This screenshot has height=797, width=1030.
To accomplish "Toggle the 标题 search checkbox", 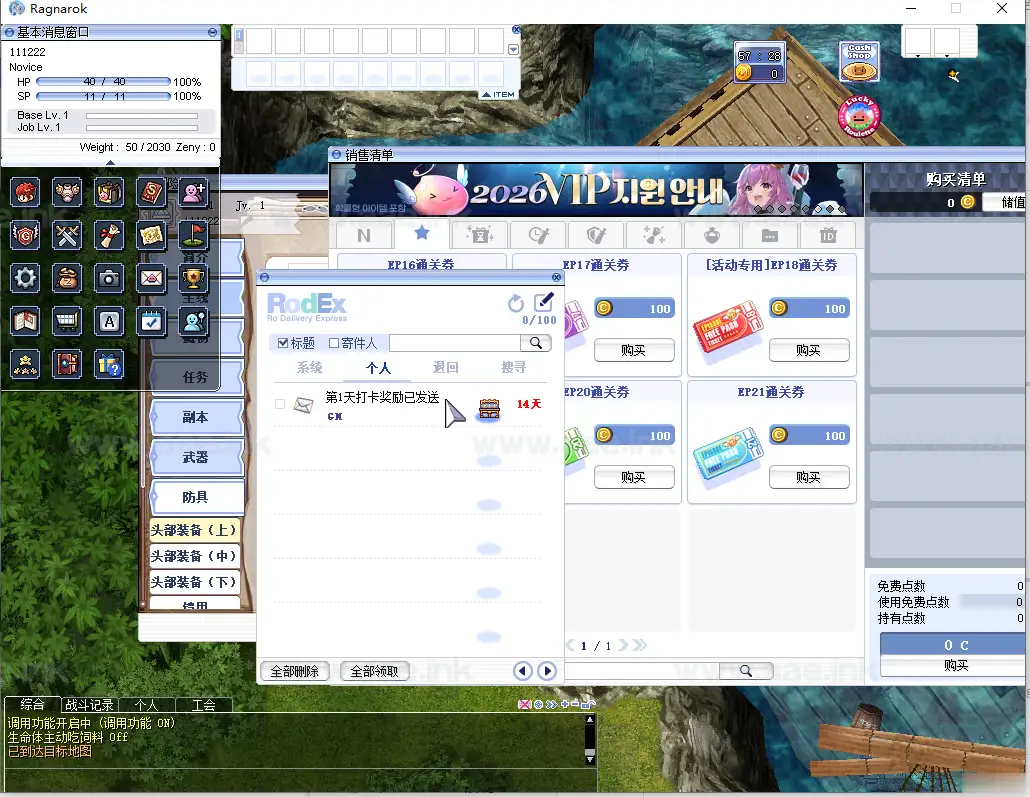I will click(x=283, y=343).
